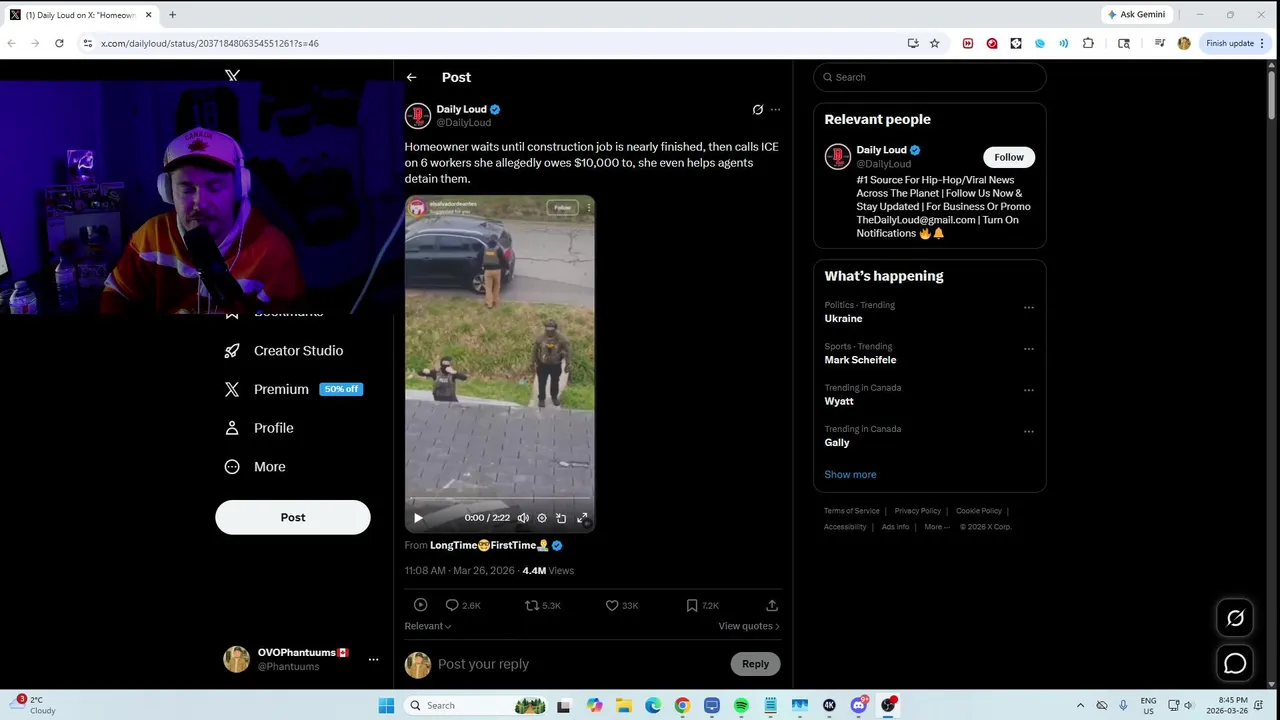1280x720 pixels.
Task: Click the video progress bar
Action: [499, 499]
